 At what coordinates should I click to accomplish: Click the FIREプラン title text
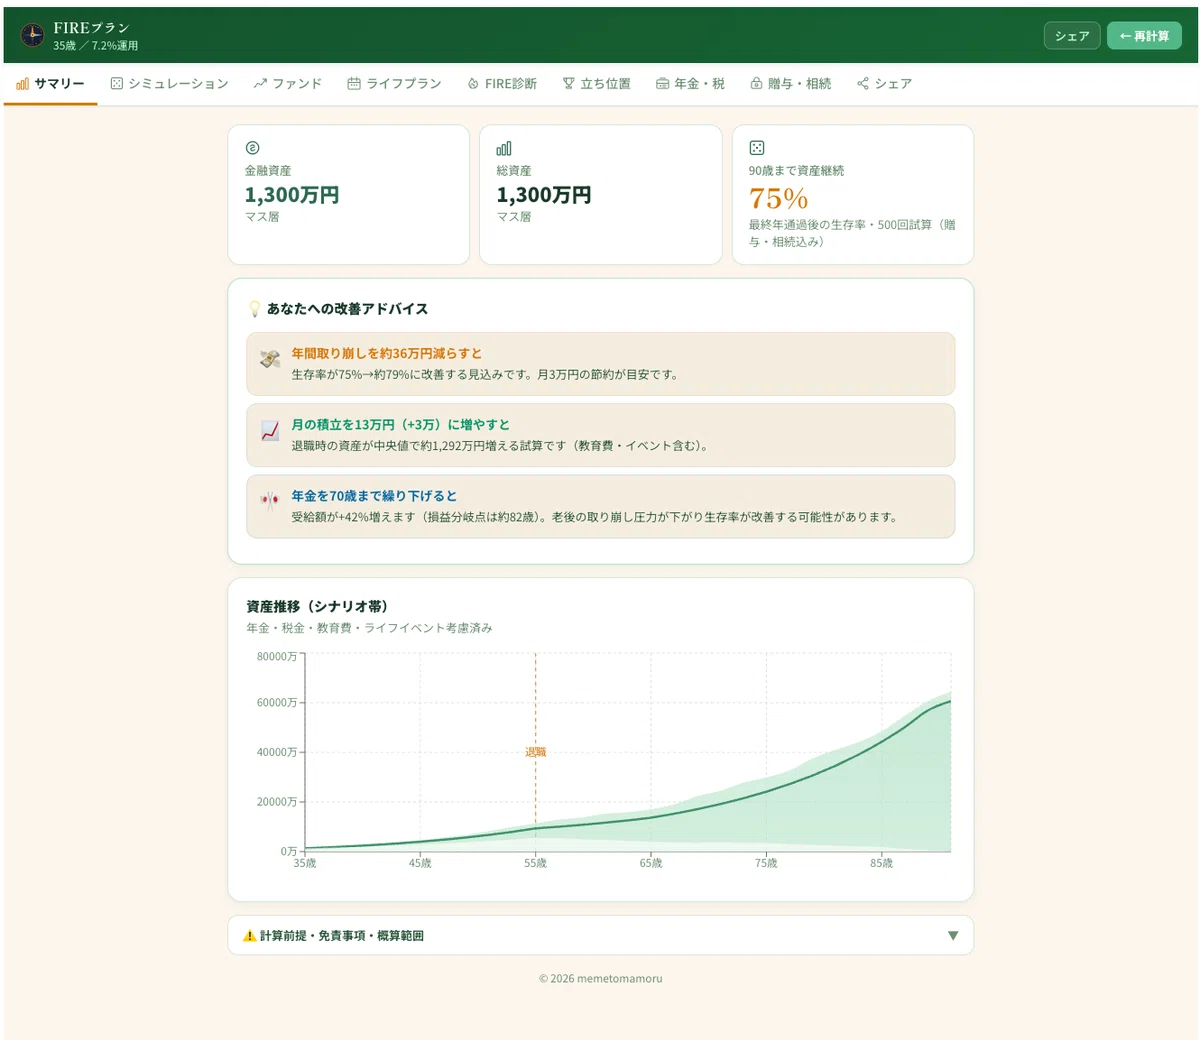(x=91, y=28)
